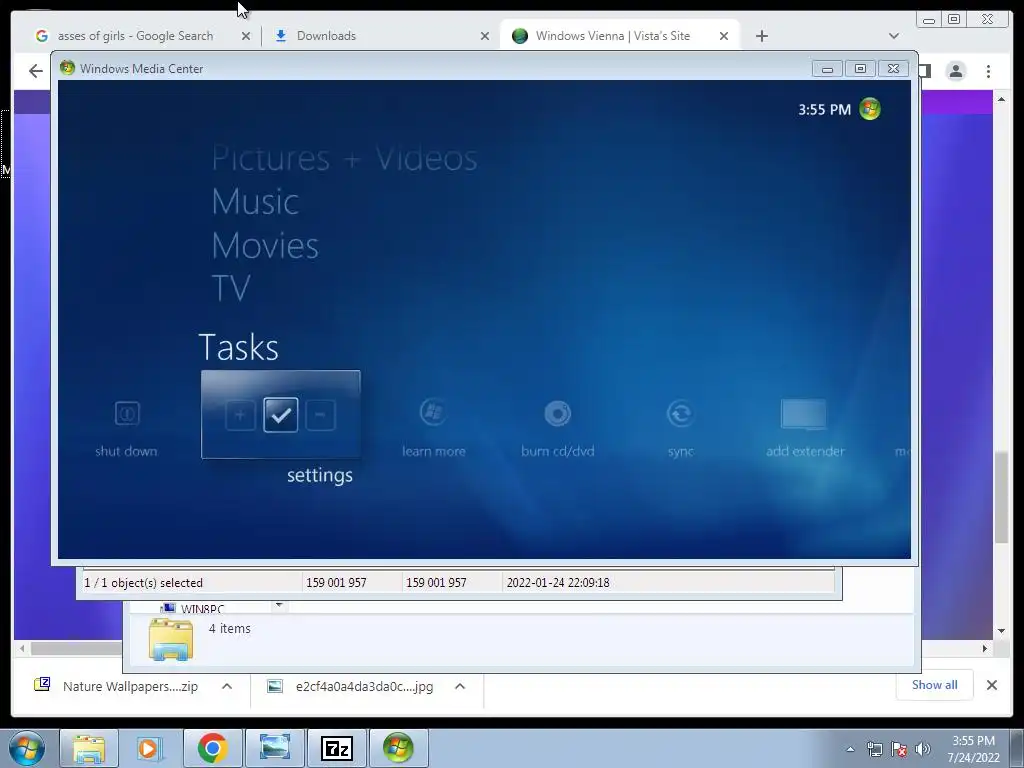The height and width of the screenshot is (768, 1024).
Task: Open the settings tile in Media Center Tasks
Action: pyautogui.click(x=281, y=415)
